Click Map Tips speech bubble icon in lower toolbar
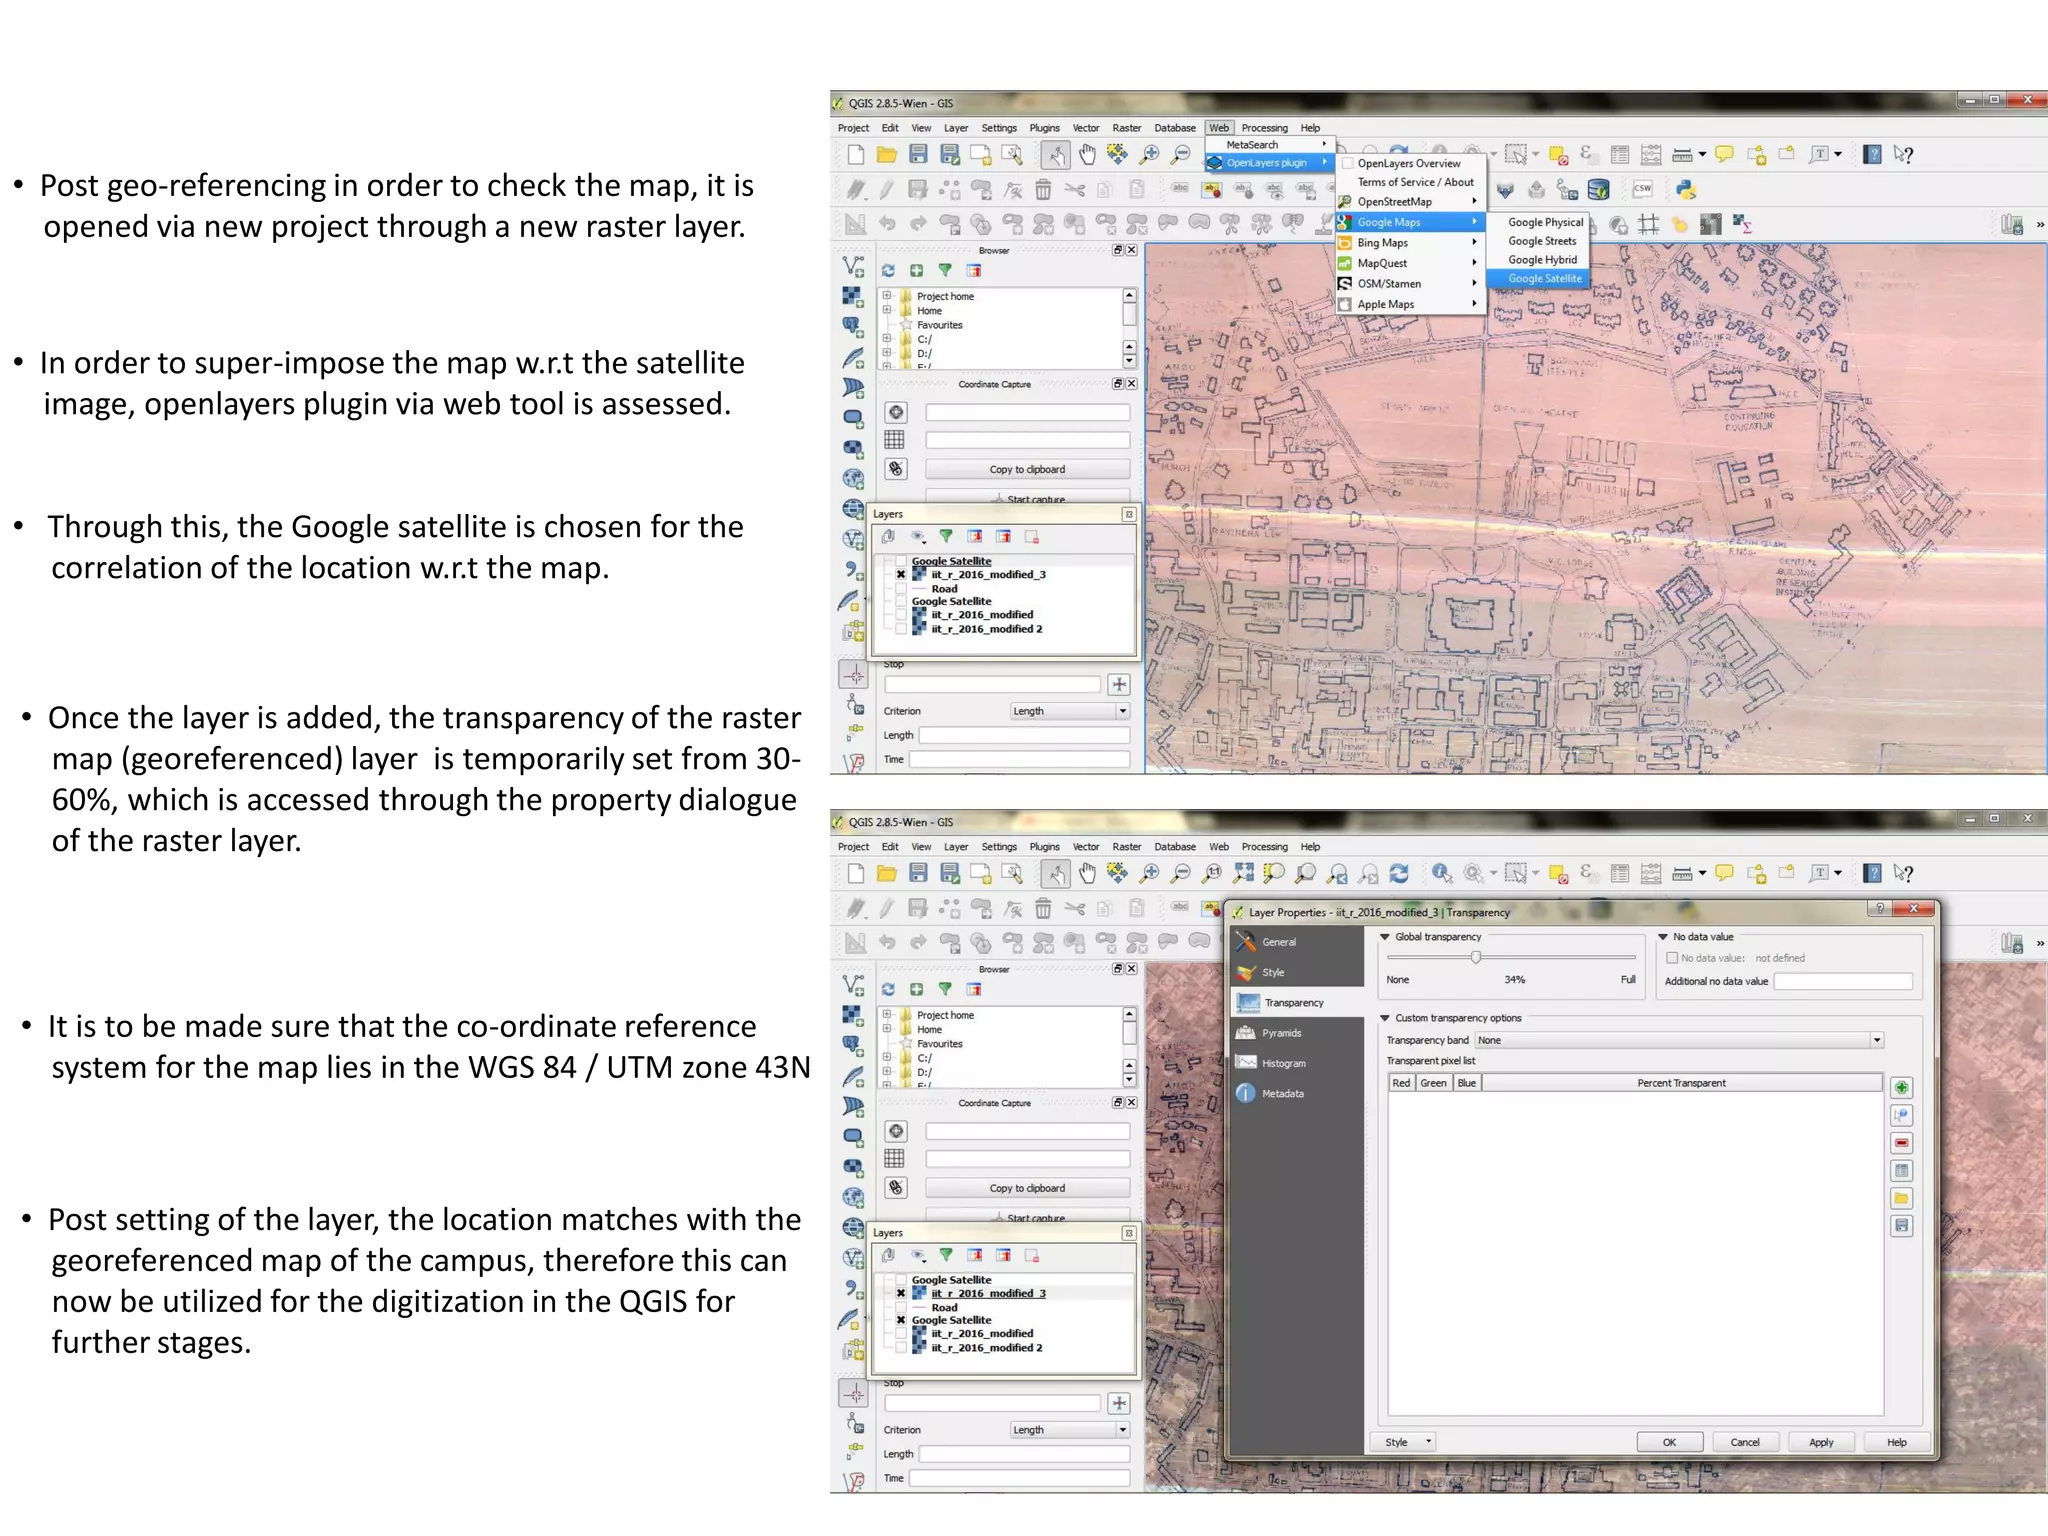The width and height of the screenshot is (2048, 1536). [x=1724, y=873]
